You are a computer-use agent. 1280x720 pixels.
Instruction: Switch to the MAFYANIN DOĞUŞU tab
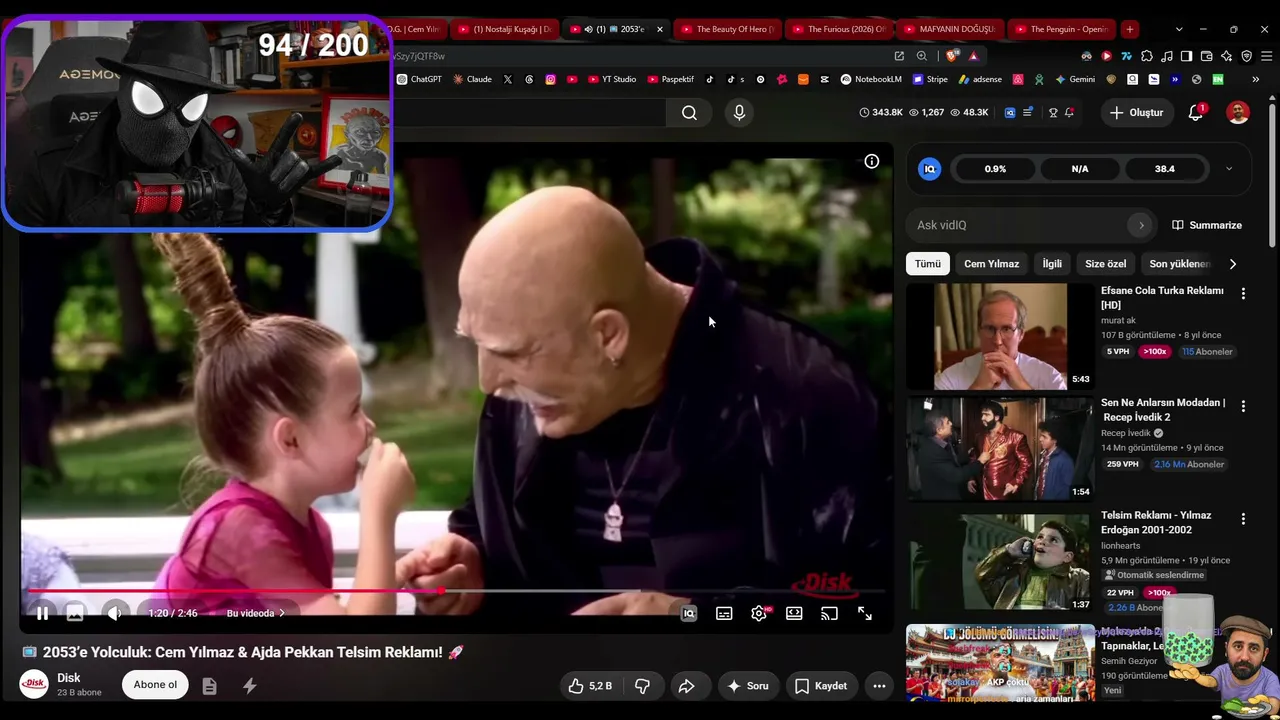949,29
